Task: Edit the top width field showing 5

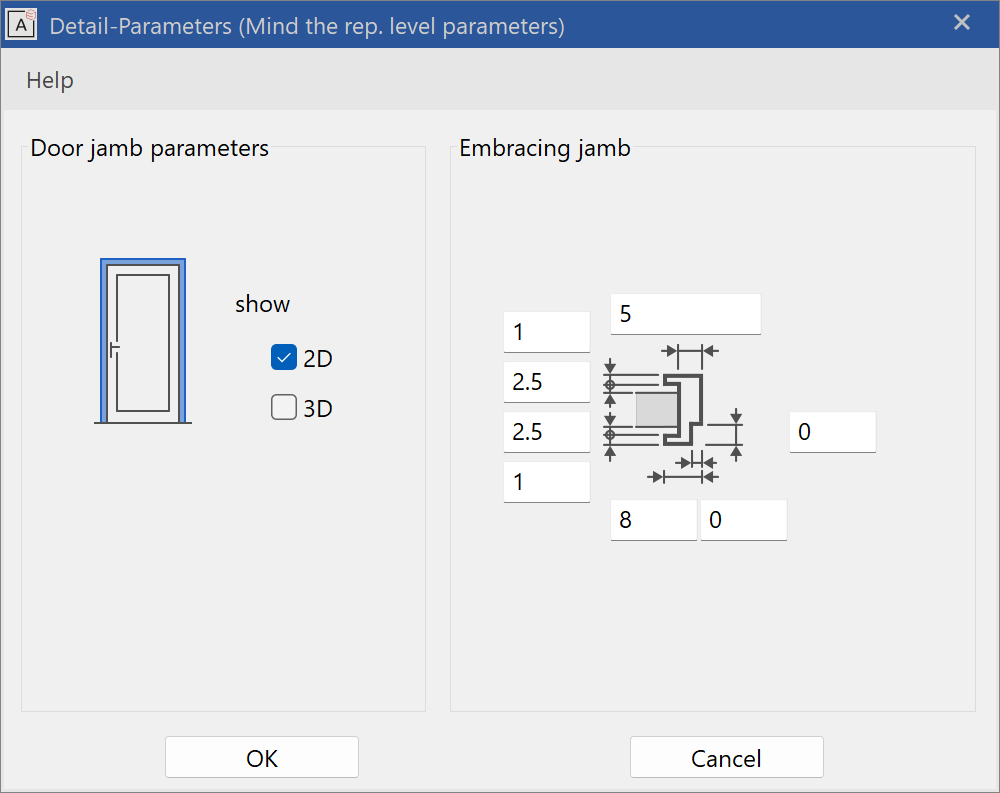Action: [x=686, y=314]
